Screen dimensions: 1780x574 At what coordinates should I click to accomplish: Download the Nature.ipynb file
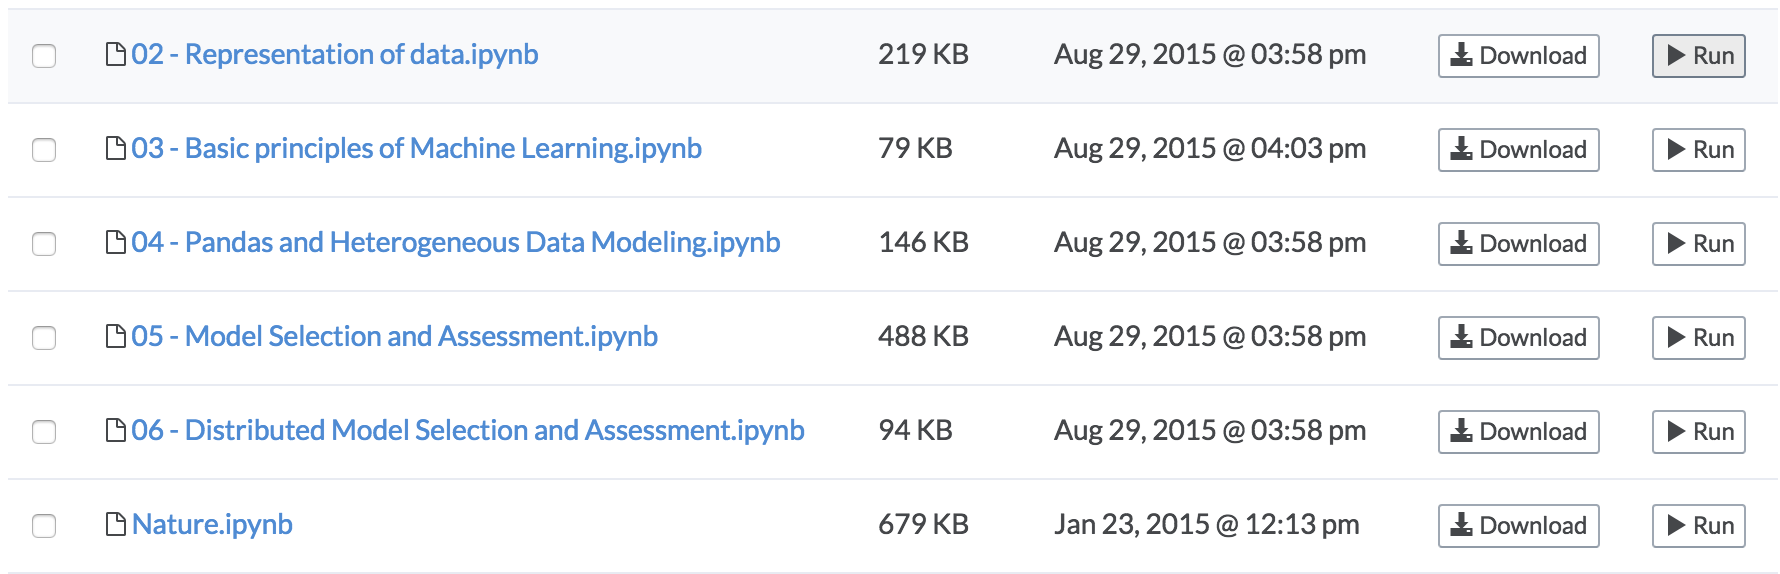point(1518,526)
